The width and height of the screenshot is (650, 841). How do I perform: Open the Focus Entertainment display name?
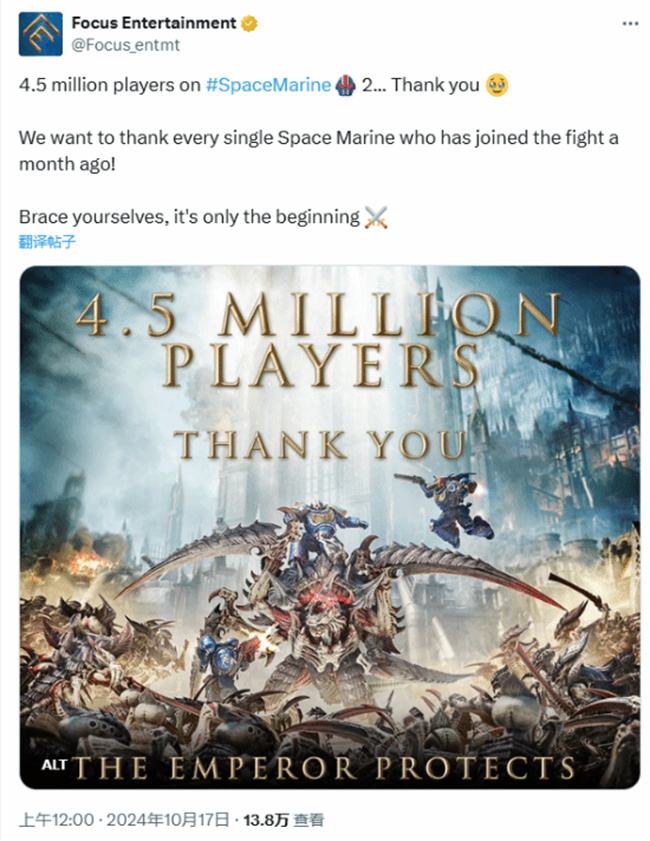[x=153, y=23]
